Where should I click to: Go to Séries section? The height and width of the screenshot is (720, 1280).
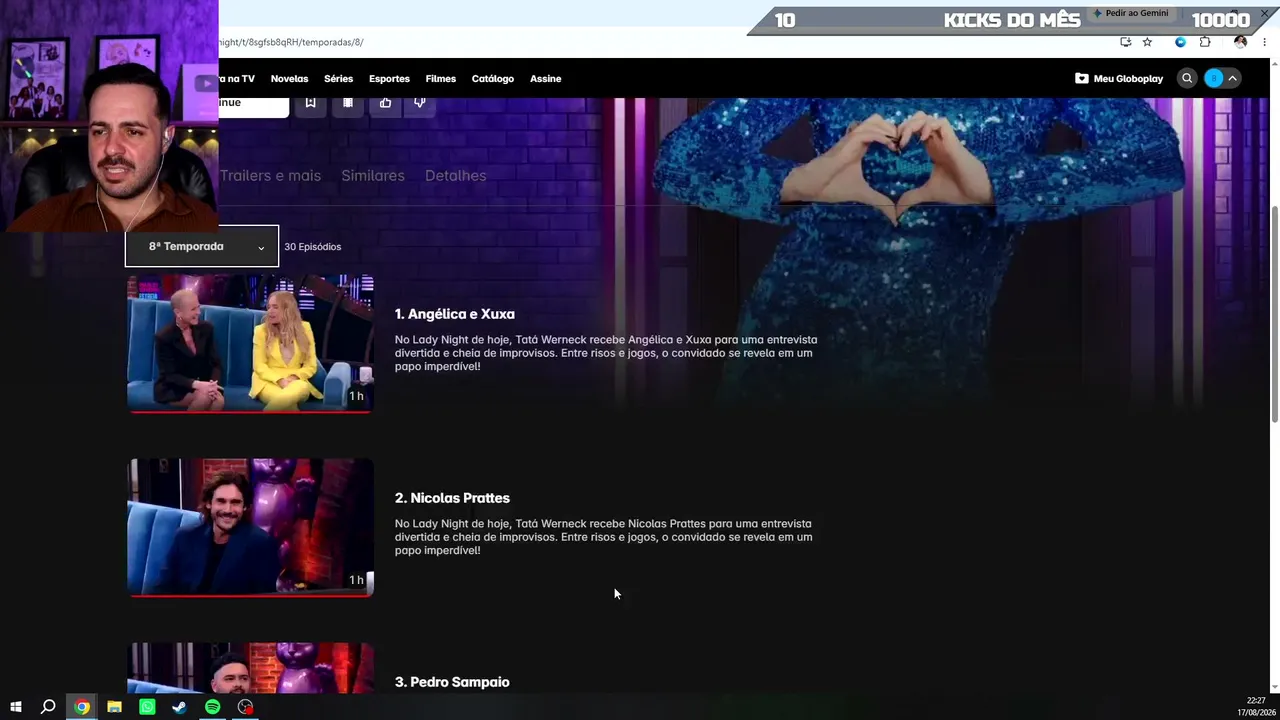pos(338,78)
